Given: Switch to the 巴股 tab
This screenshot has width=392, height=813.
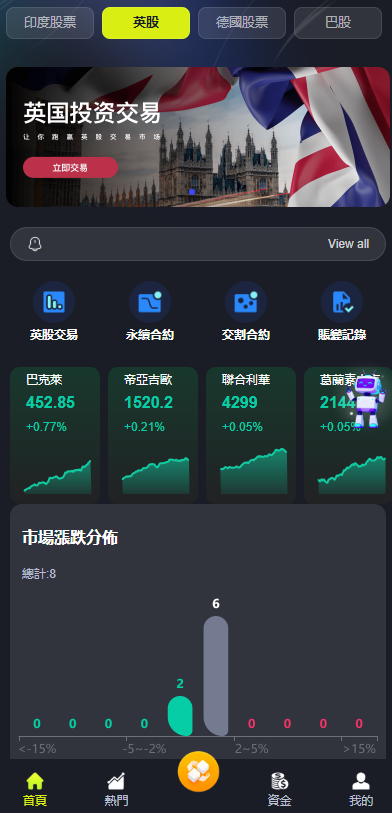Looking at the screenshot, I should [338, 23].
